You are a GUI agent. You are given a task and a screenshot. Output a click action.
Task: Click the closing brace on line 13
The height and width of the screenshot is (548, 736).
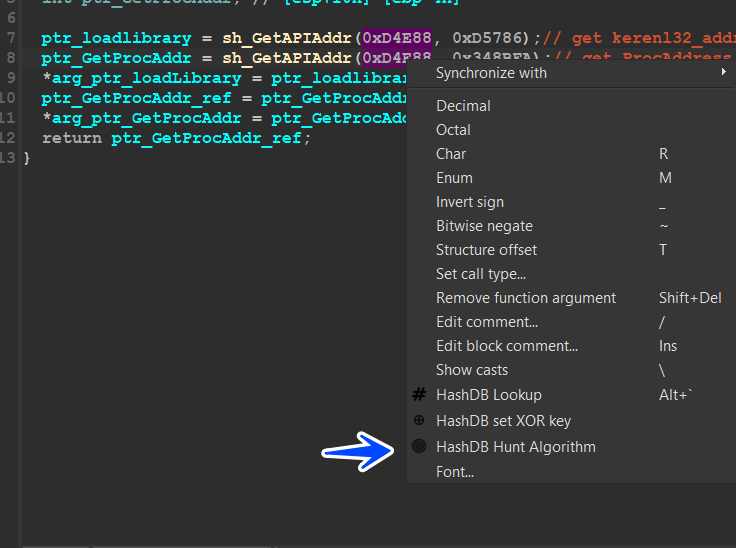point(27,158)
